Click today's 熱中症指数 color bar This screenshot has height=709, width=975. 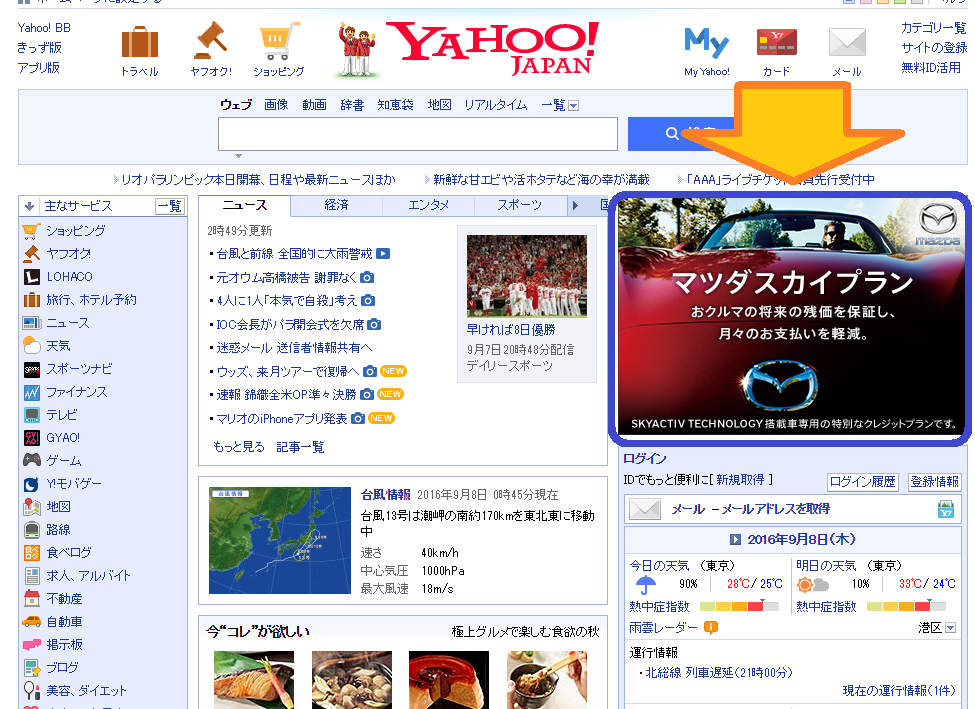[x=740, y=606]
